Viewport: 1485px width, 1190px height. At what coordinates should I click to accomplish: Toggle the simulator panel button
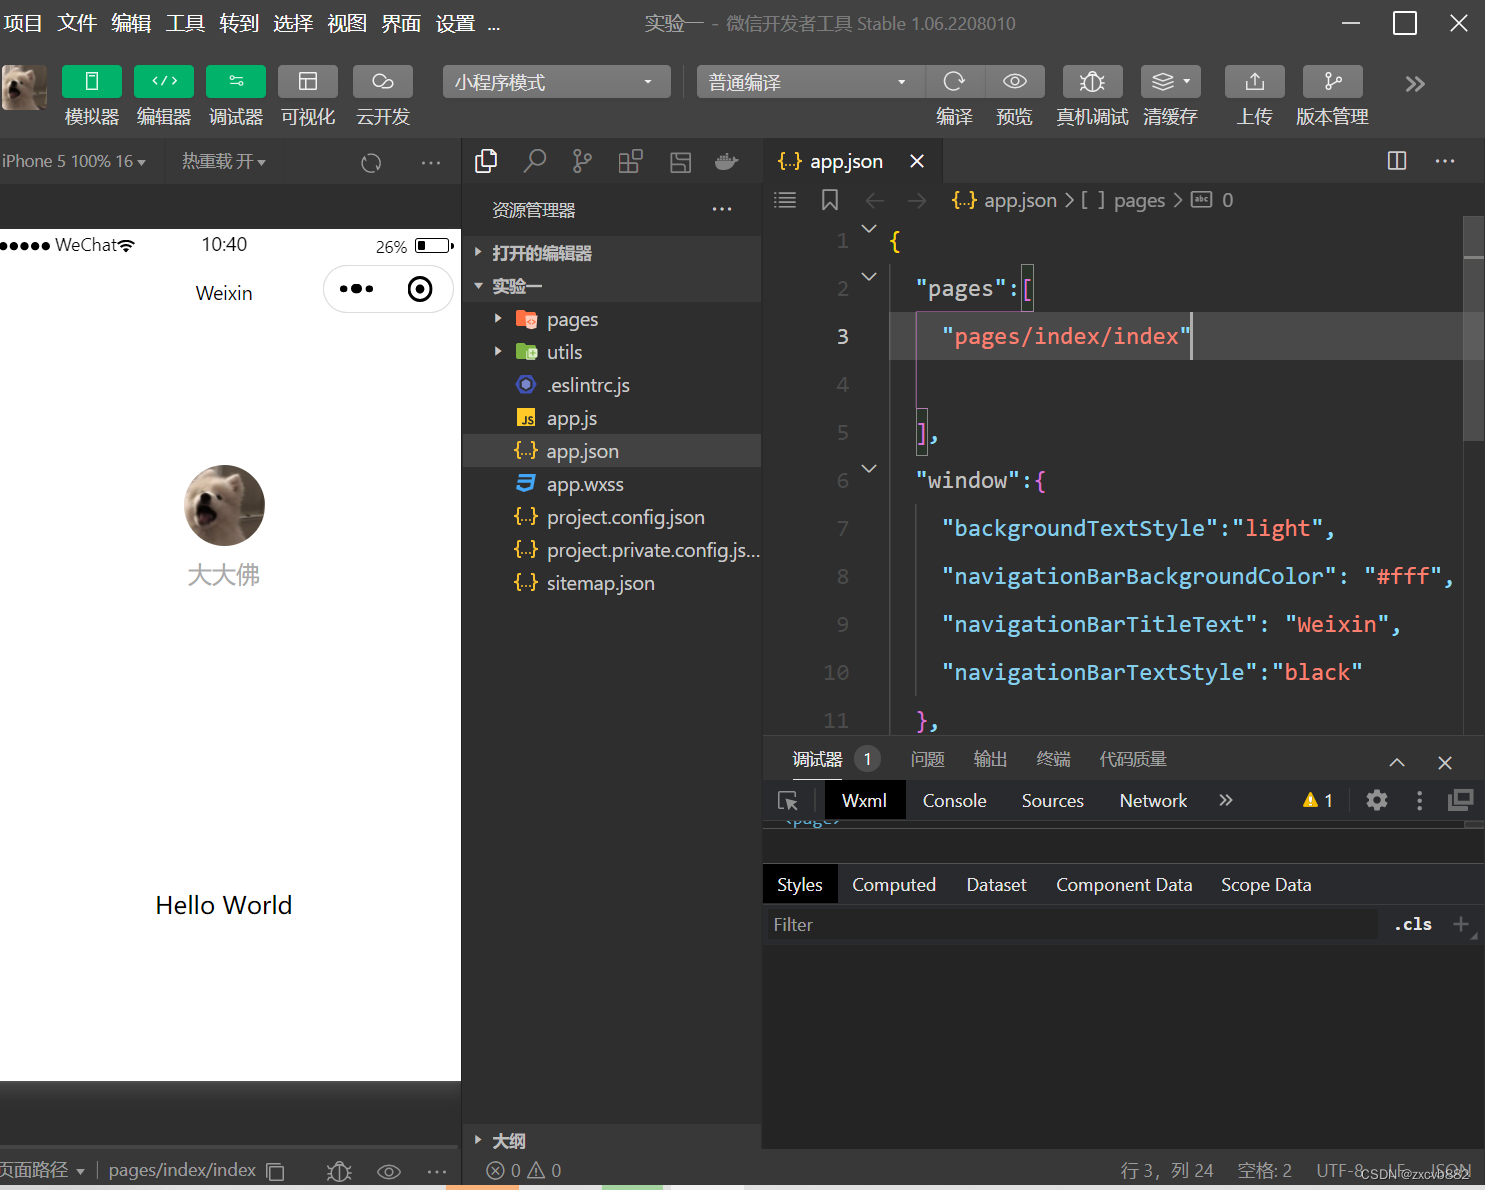pos(91,81)
